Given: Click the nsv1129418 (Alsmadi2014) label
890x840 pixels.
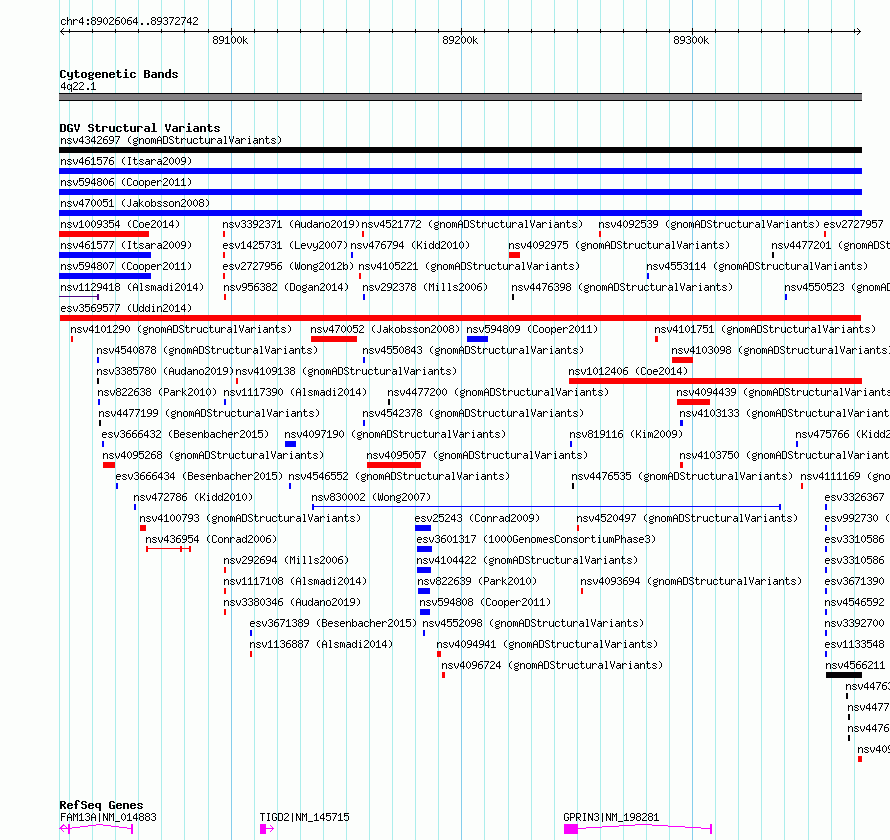Looking at the screenshot, I should click(132, 287).
